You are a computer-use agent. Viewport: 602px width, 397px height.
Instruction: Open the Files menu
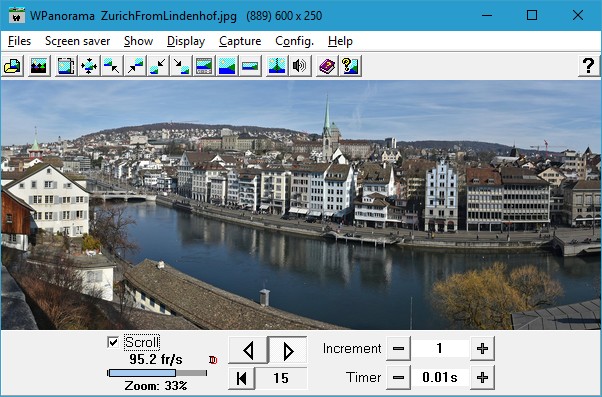pos(19,41)
